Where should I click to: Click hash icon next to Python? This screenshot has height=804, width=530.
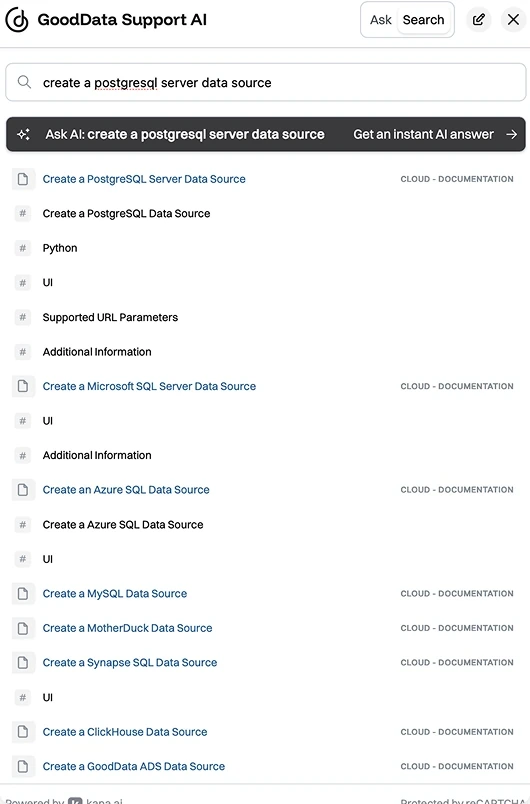[23, 248]
